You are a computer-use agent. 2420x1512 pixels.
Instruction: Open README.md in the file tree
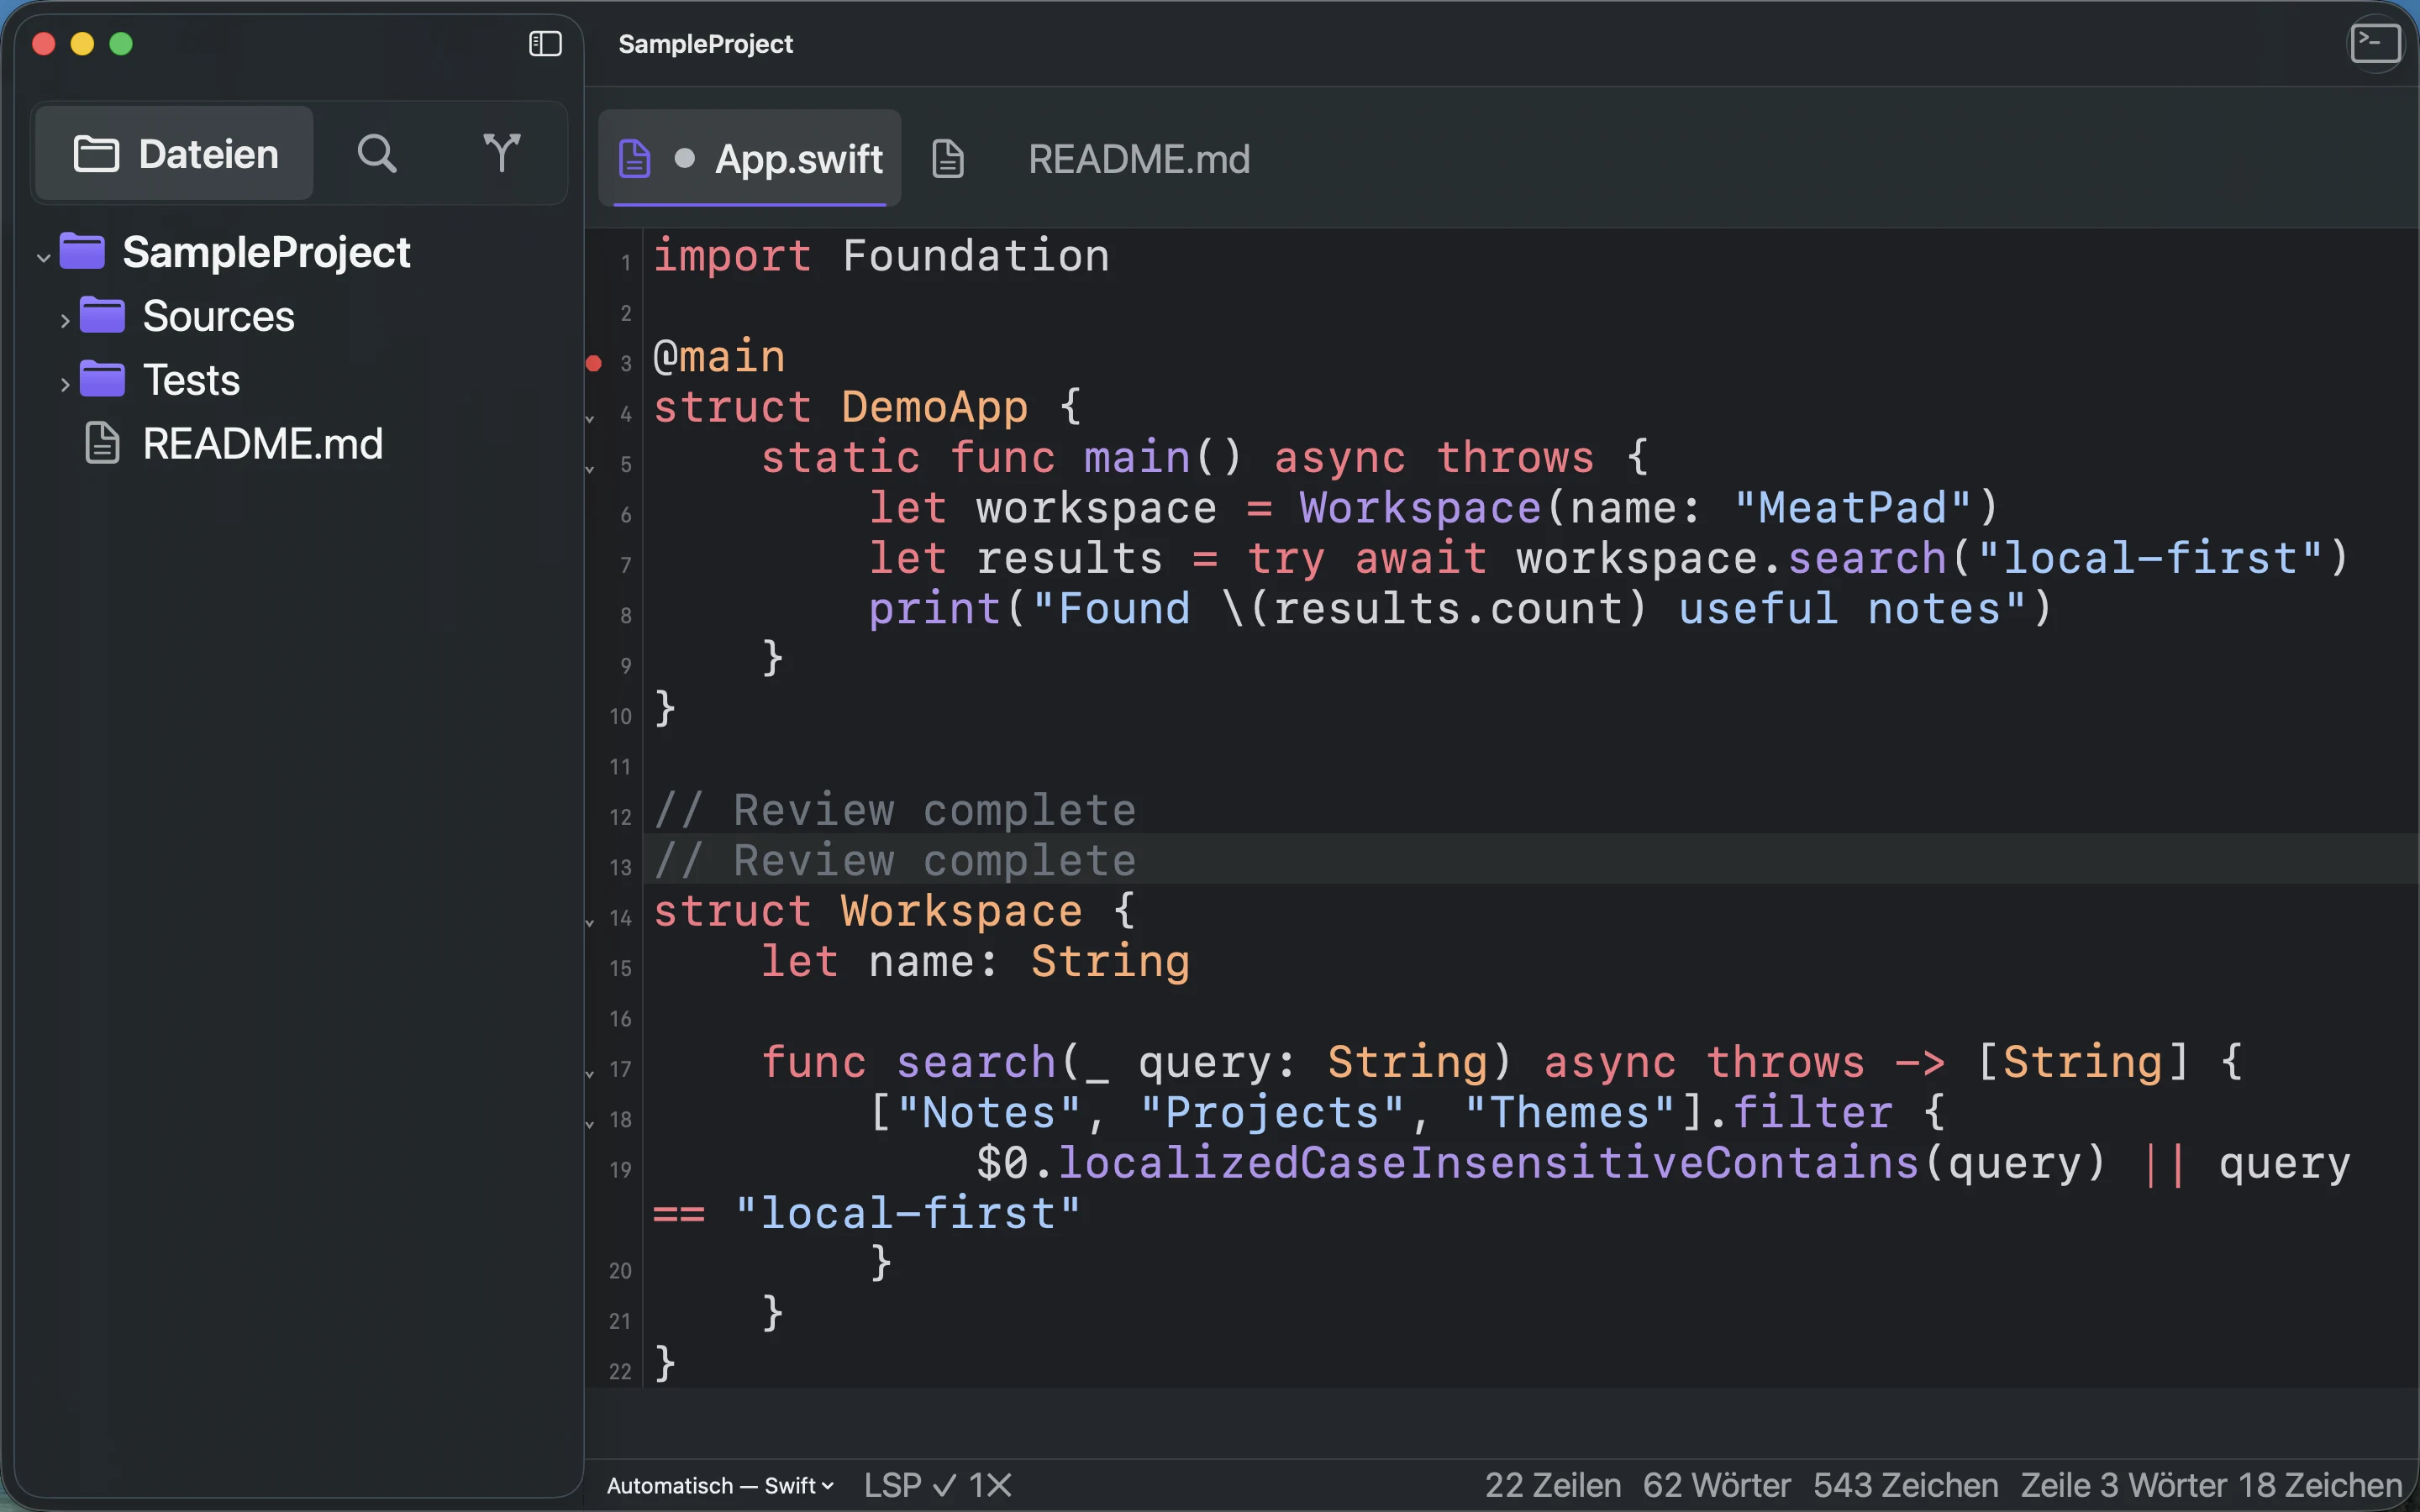pyautogui.click(x=263, y=443)
